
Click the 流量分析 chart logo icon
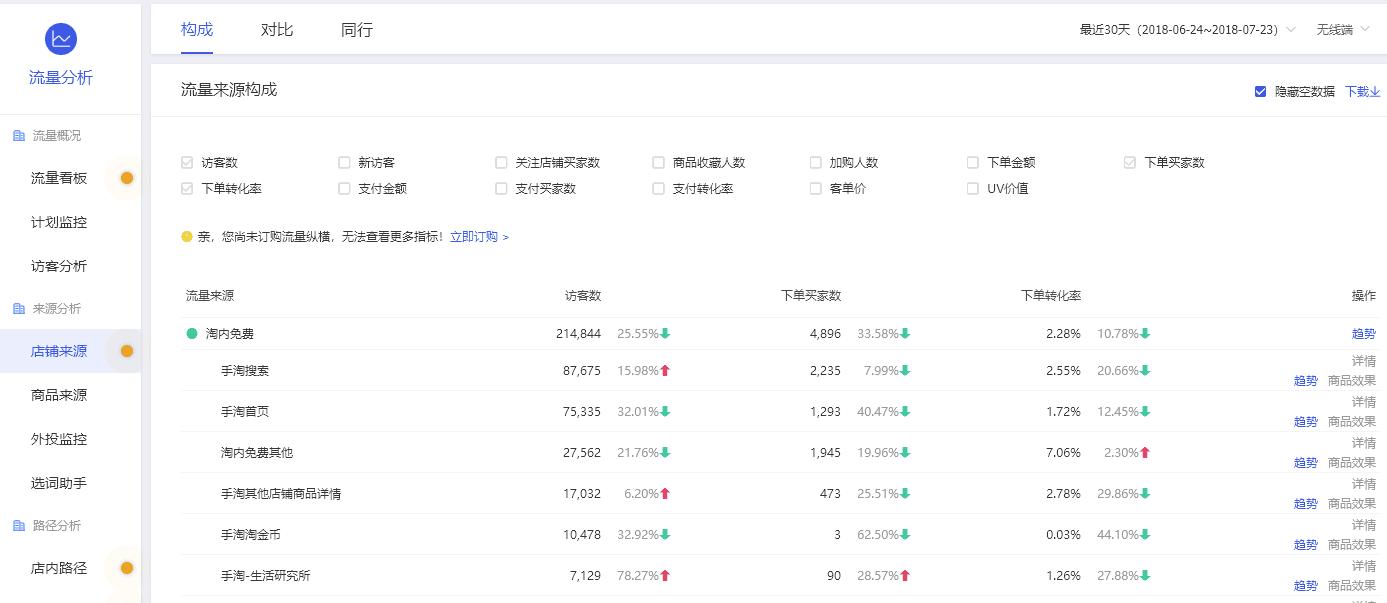coord(61,38)
